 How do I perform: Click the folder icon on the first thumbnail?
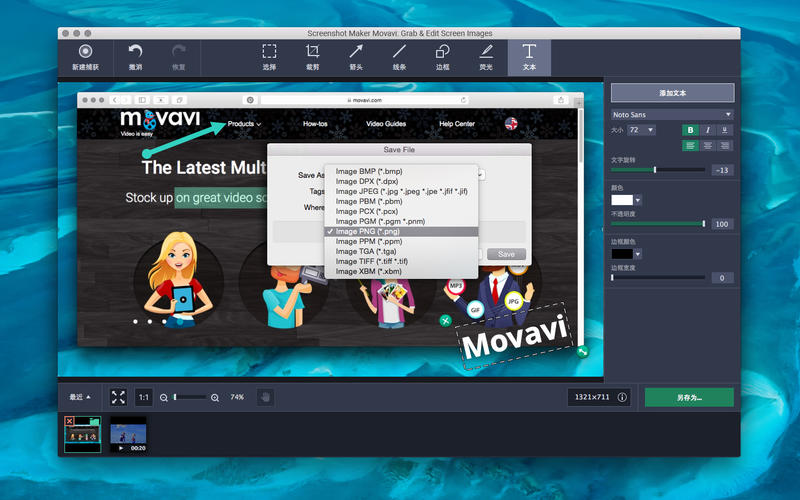(95, 421)
